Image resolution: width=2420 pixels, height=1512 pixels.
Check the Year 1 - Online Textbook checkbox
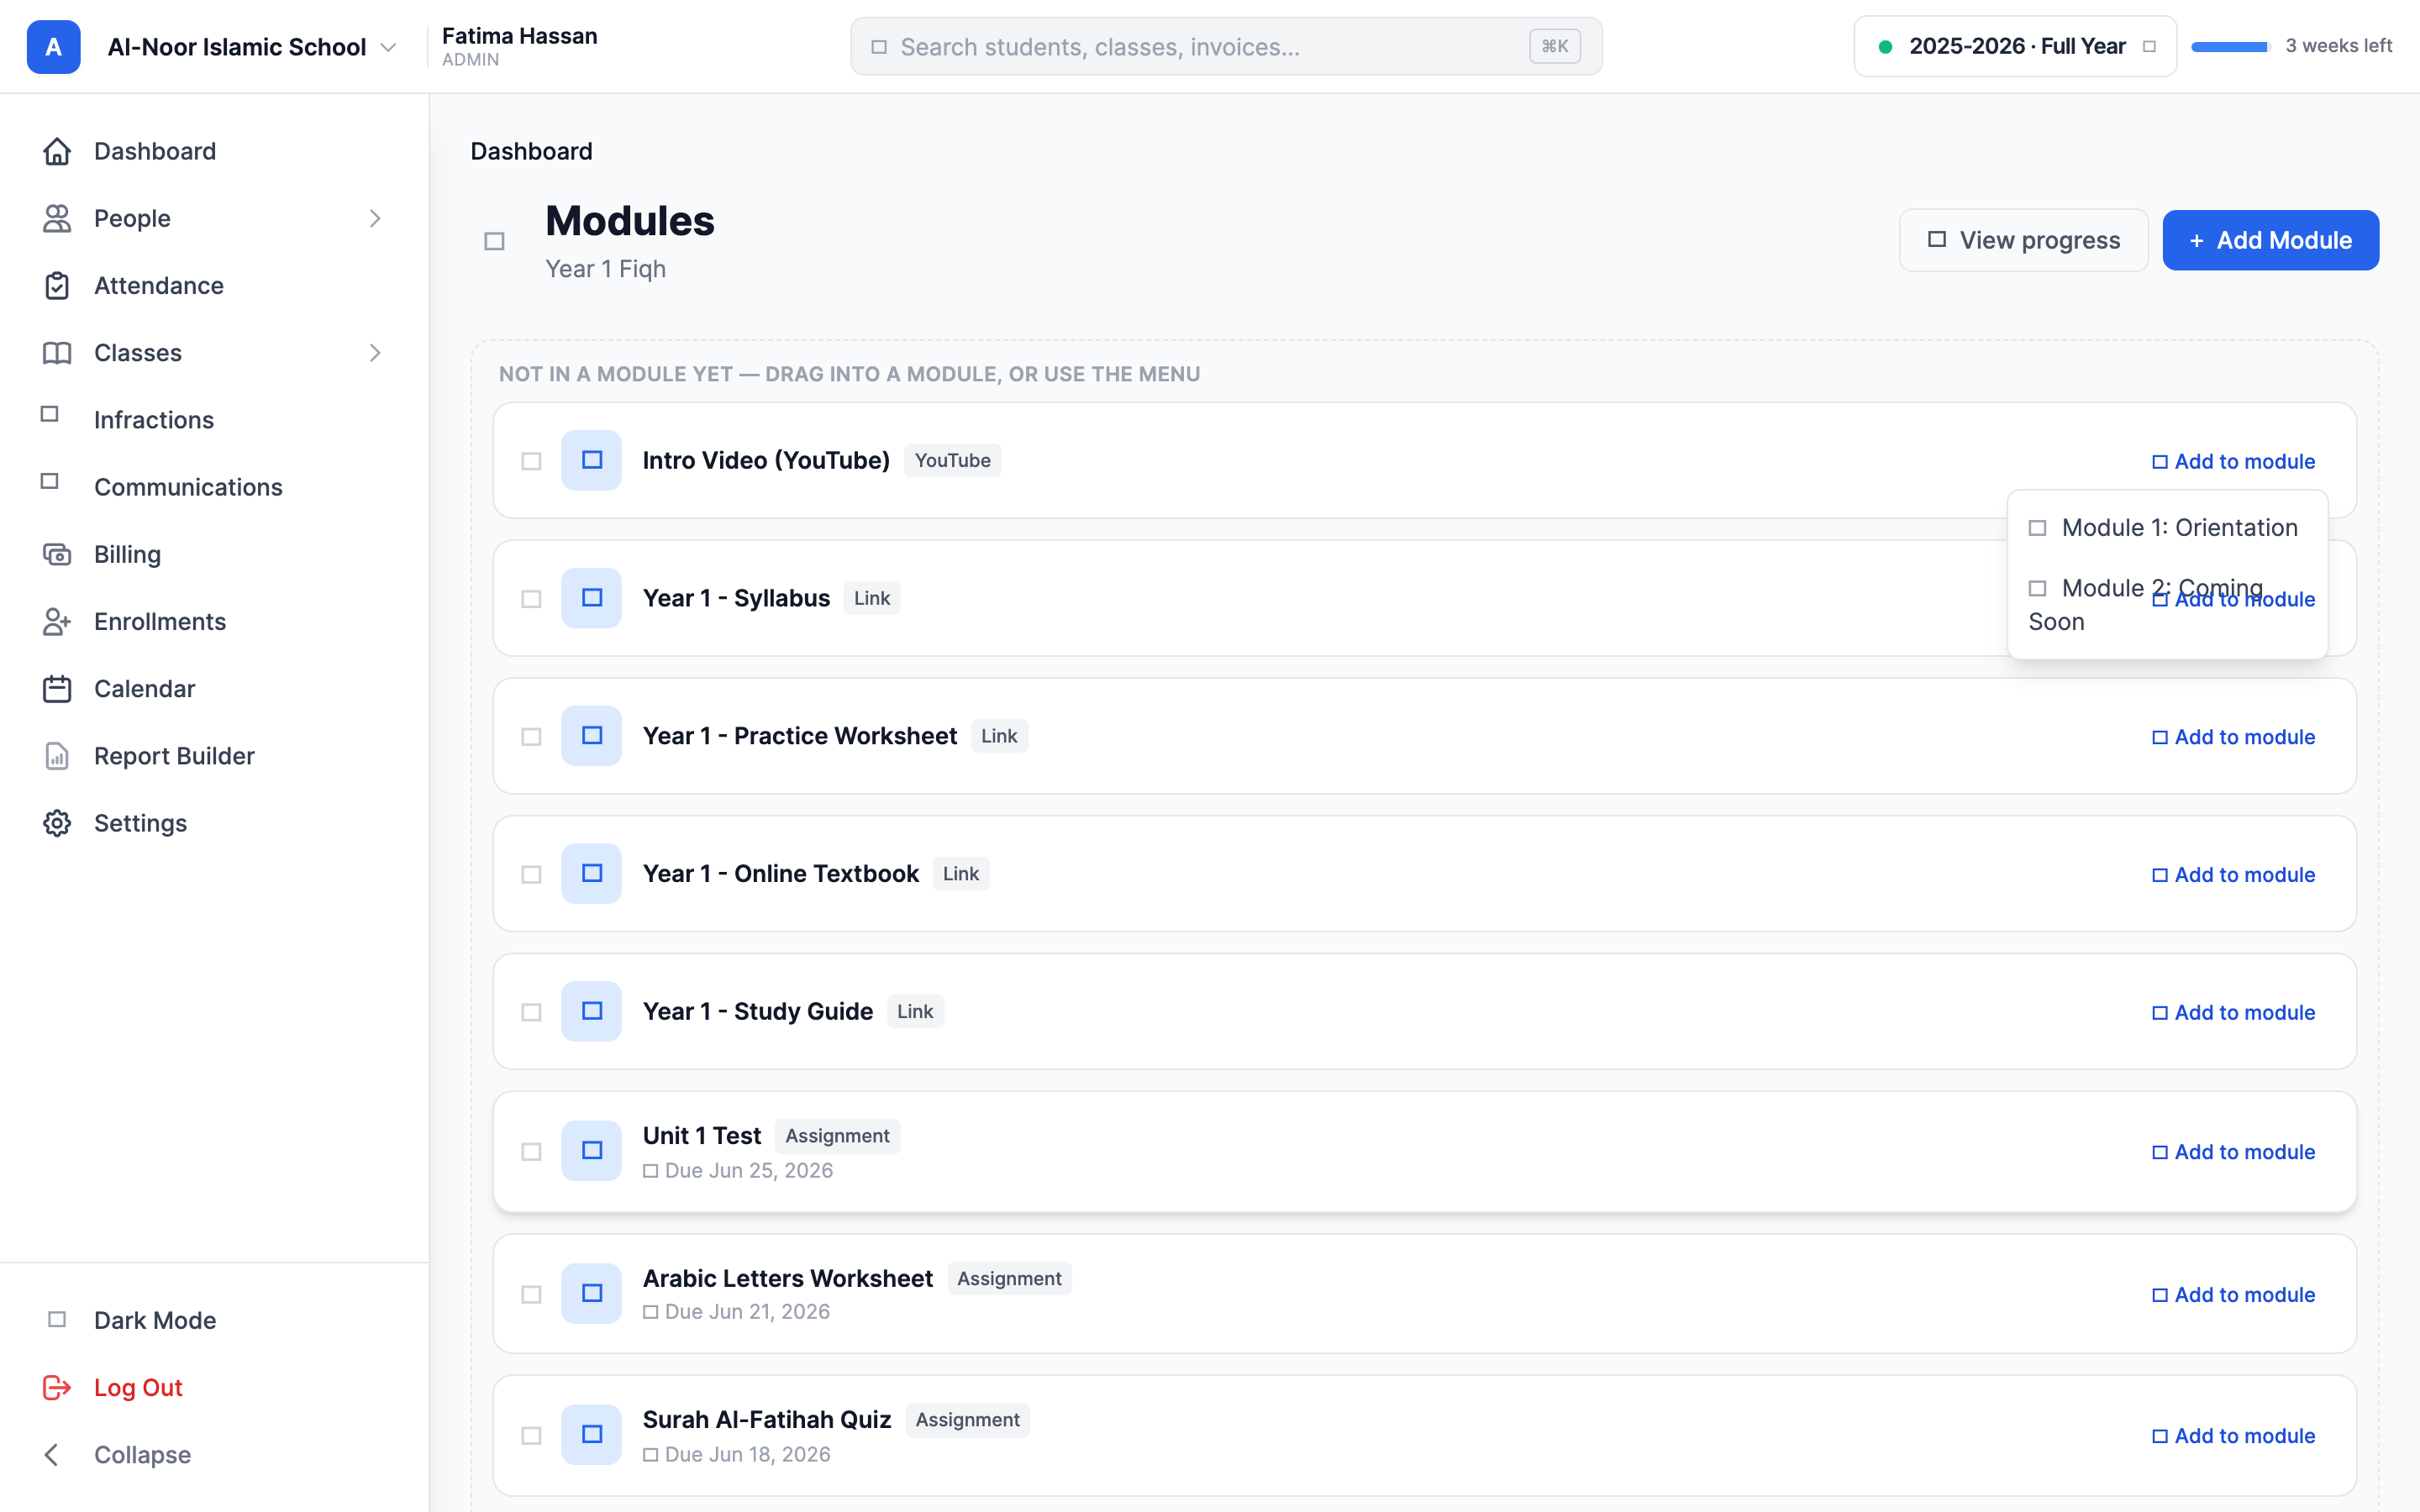click(531, 875)
